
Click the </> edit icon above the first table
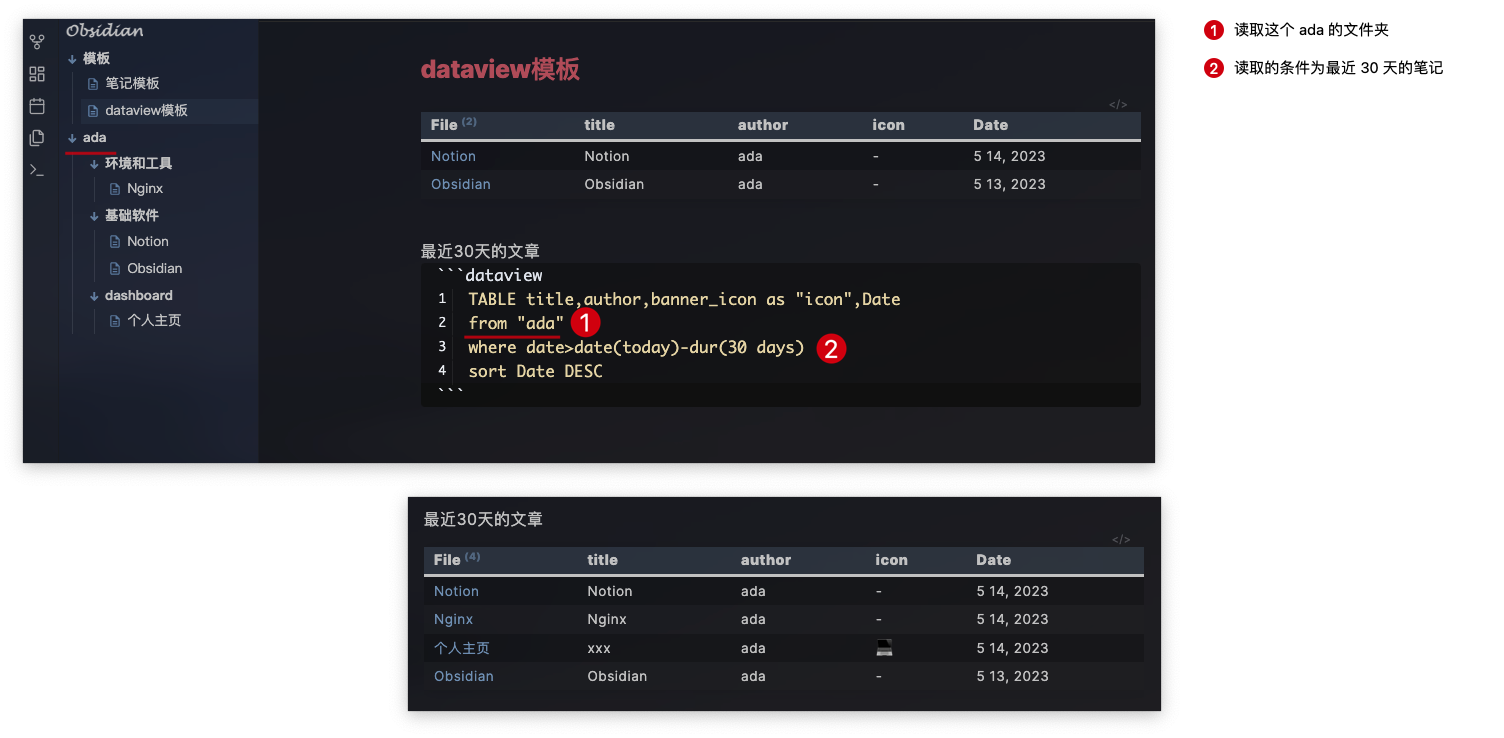click(x=1118, y=103)
